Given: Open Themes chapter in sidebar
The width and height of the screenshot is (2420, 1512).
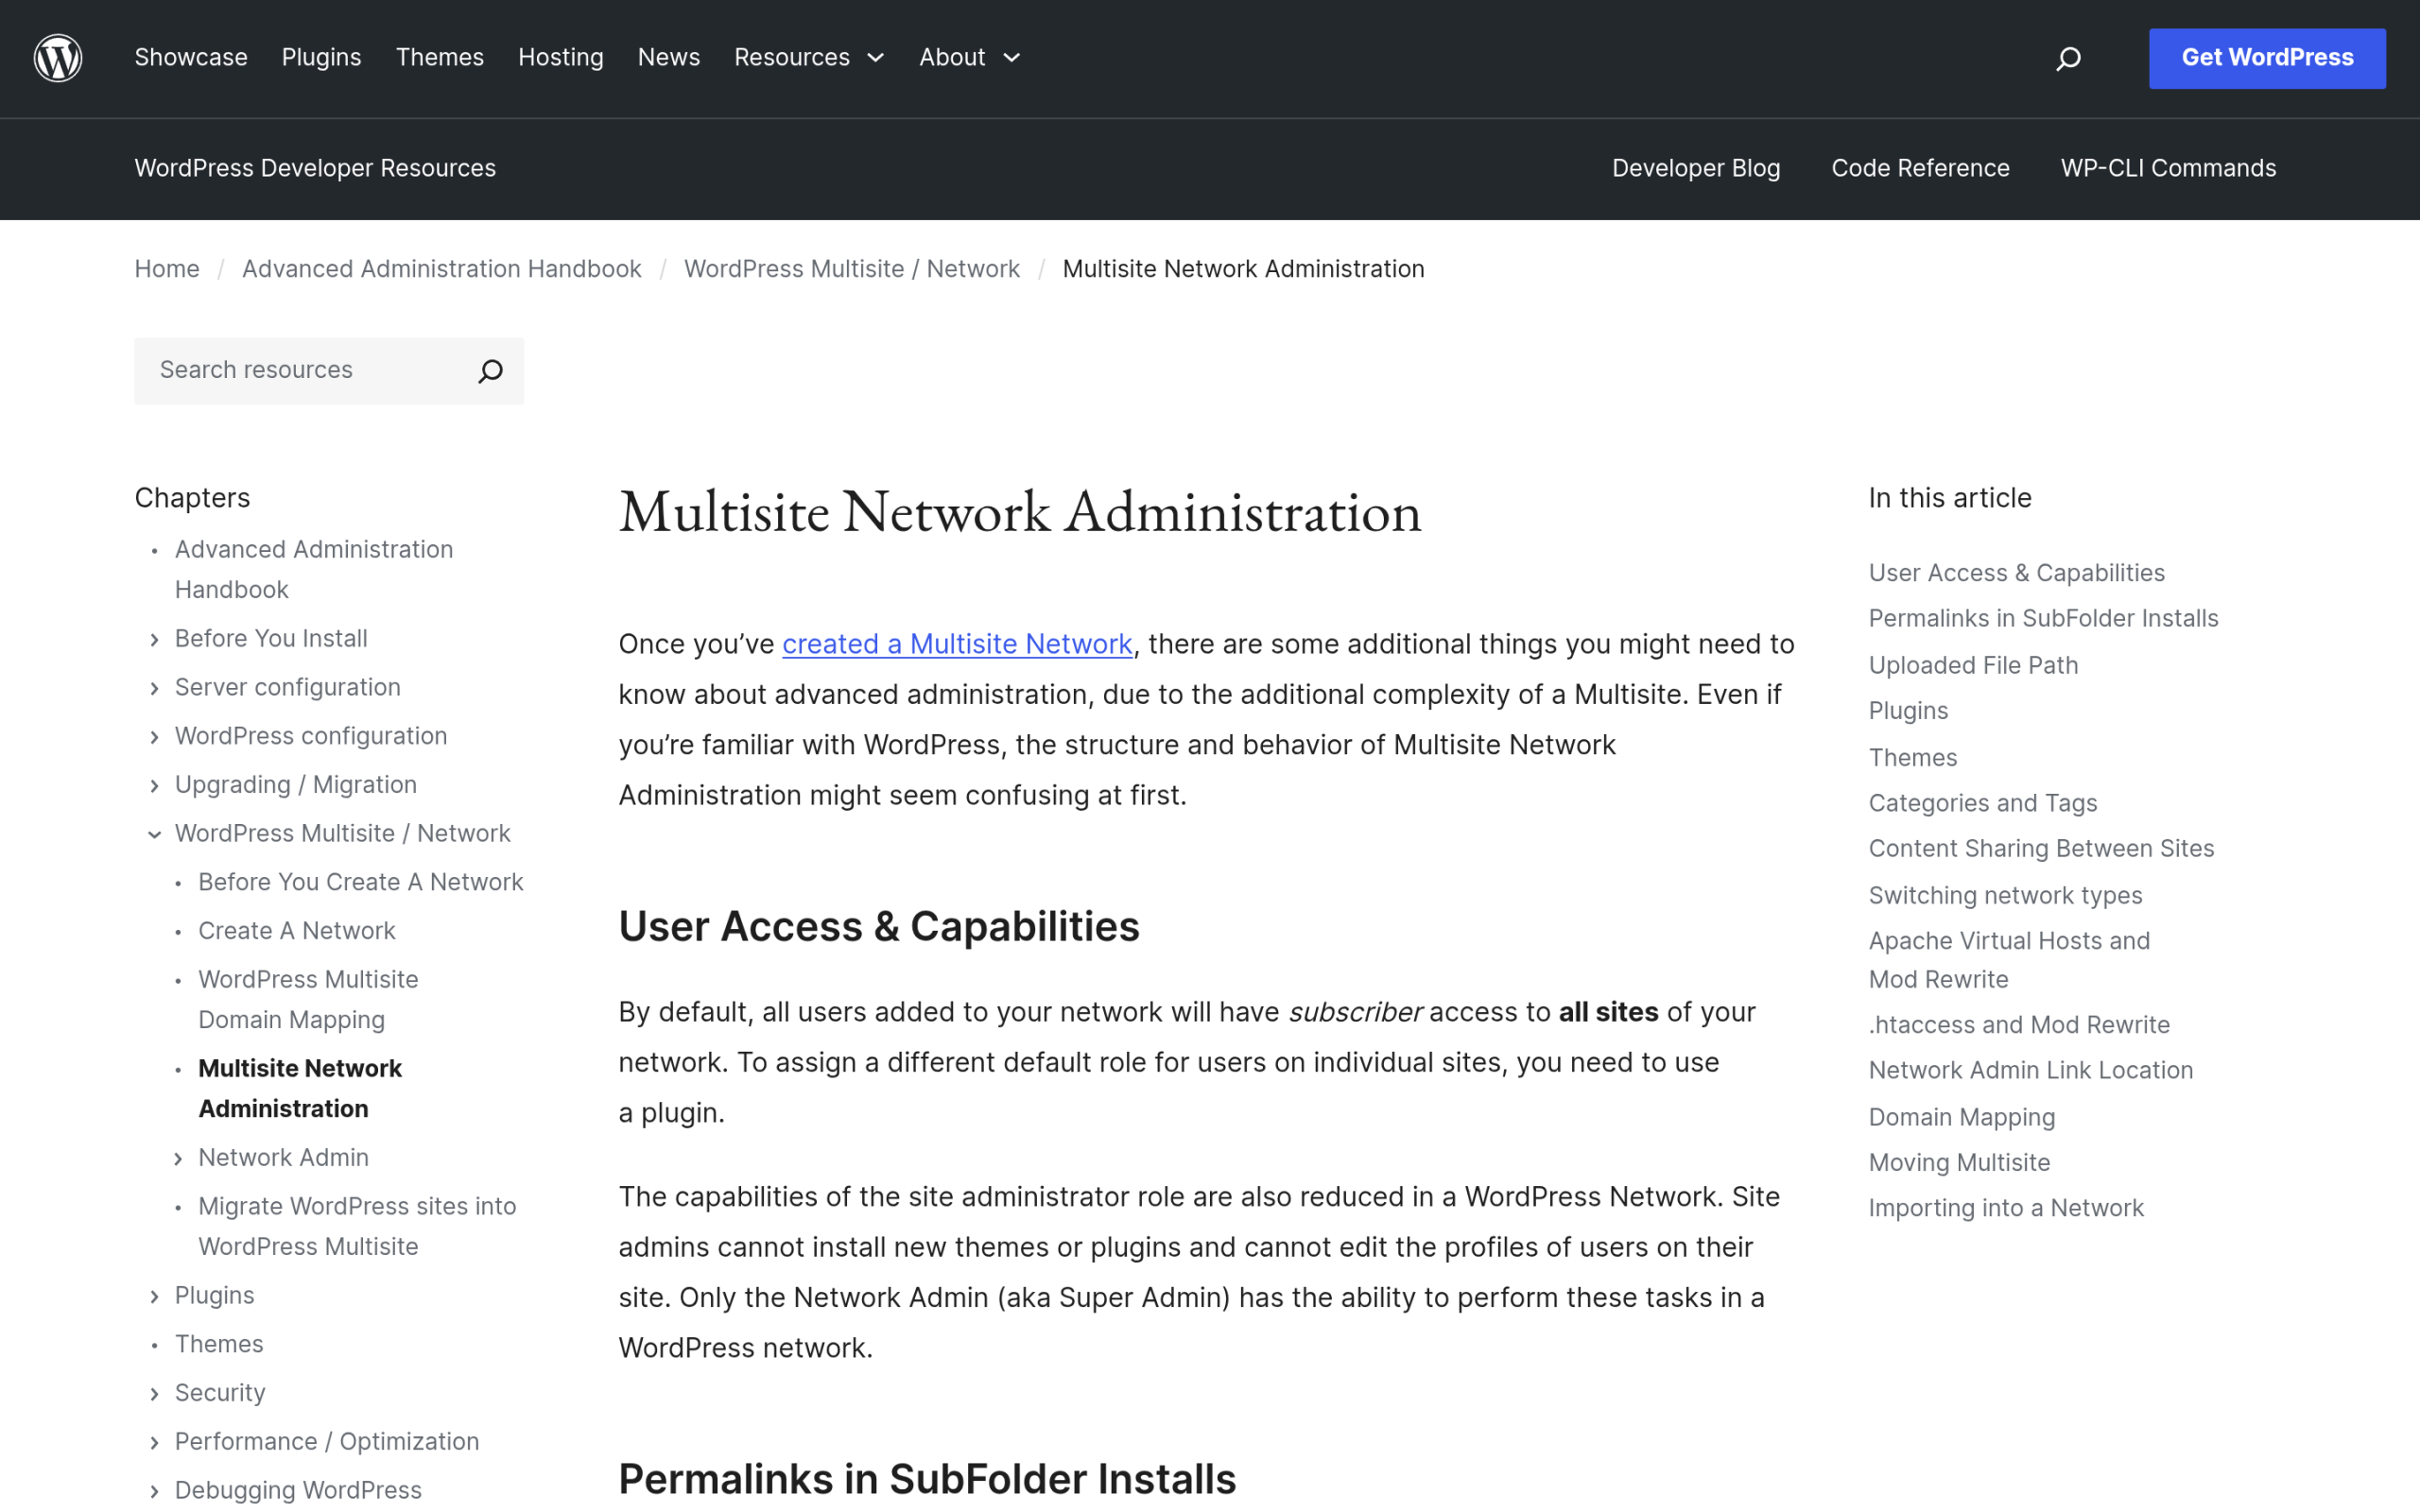Looking at the screenshot, I should (x=219, y=1344).
